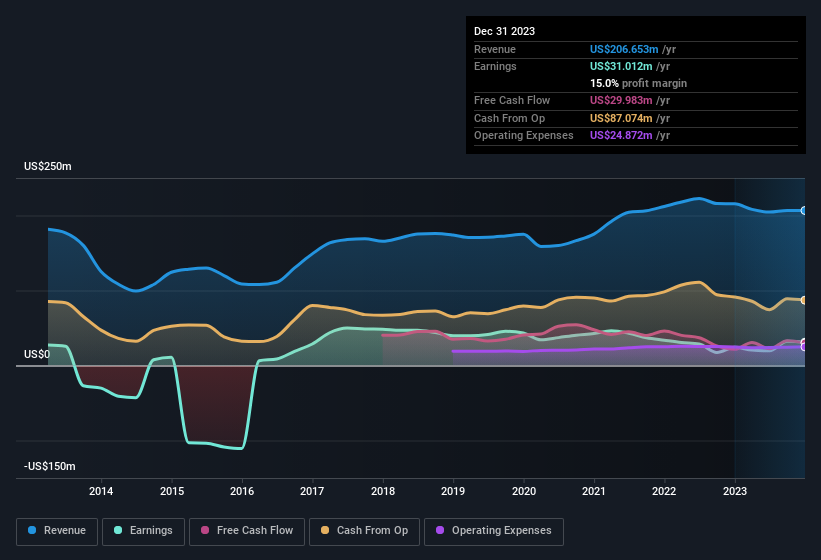The height and width of the screenshot is (560, 821).
Task: Click the 2016 x-axis label
Action: tap(242, 491)
